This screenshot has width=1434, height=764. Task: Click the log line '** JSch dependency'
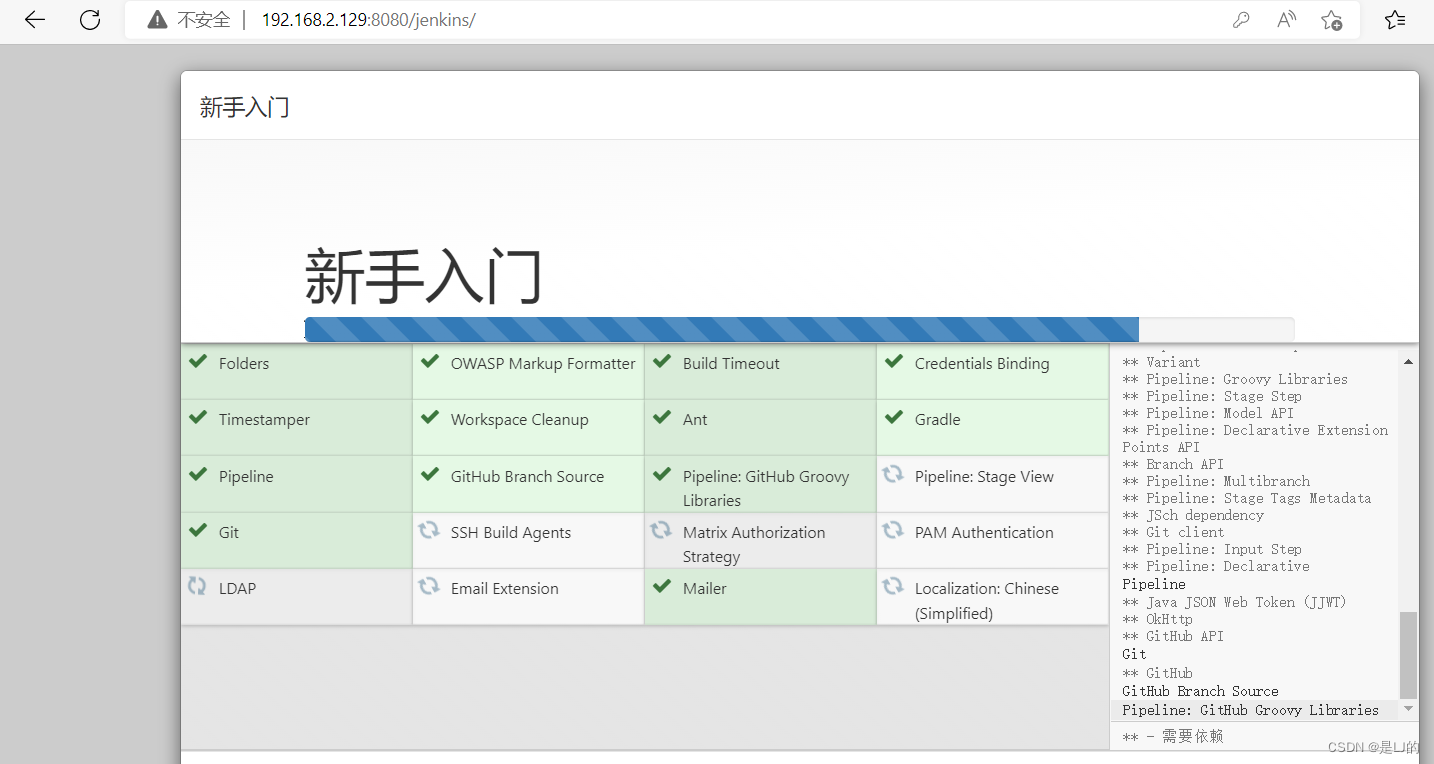[1193, 515]
